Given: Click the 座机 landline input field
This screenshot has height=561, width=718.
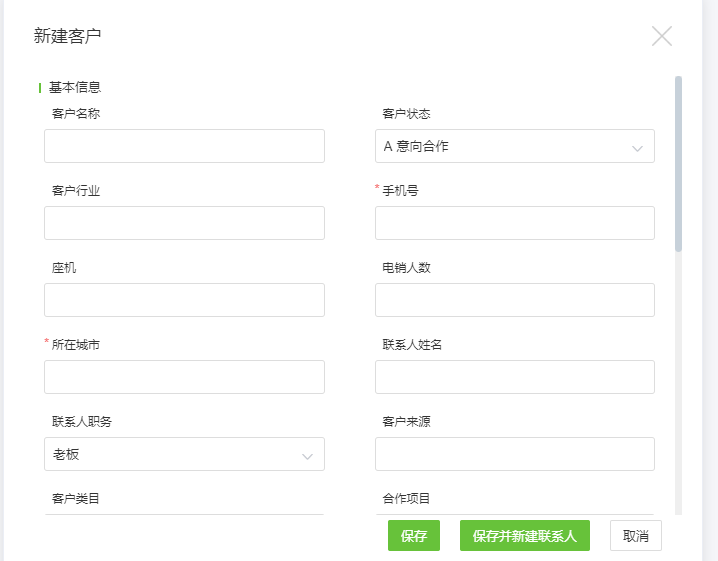Looking at the screenshot, I should pyautogui.click(x=185, y=300).
